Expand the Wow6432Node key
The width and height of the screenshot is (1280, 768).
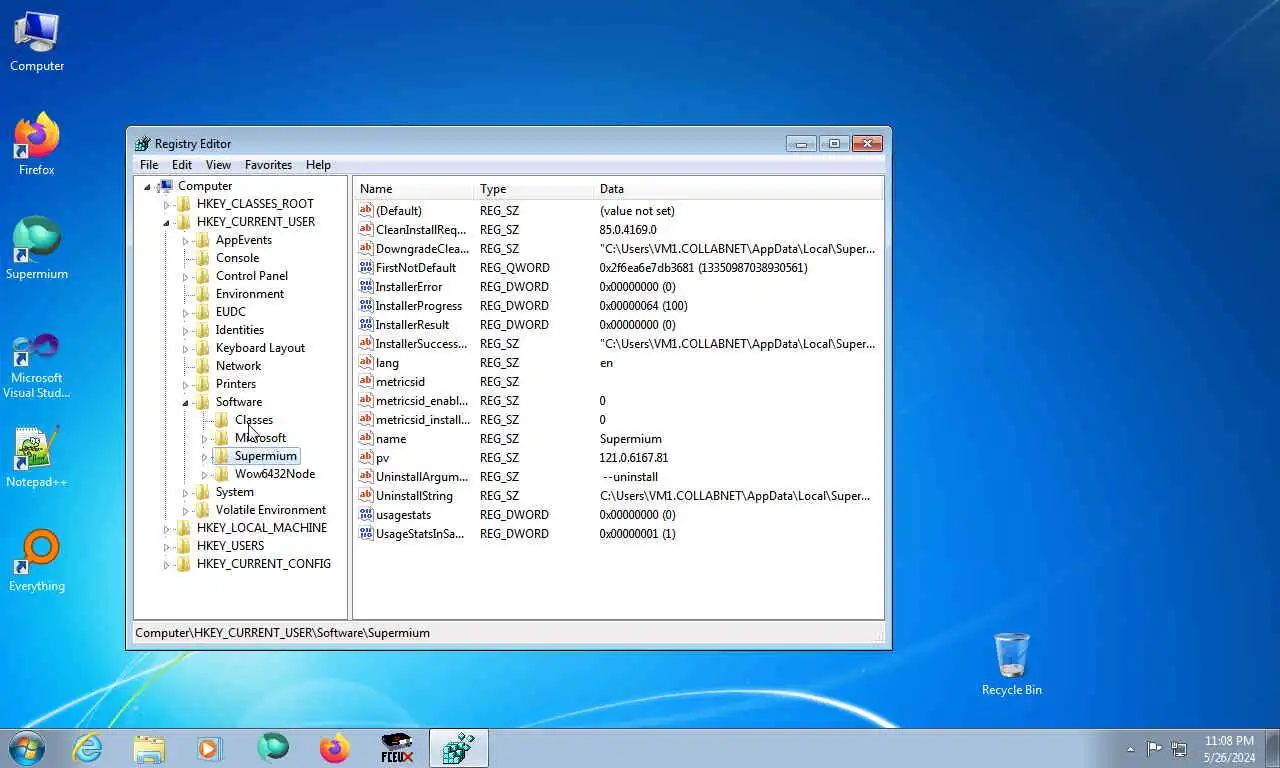click(204, 474)
